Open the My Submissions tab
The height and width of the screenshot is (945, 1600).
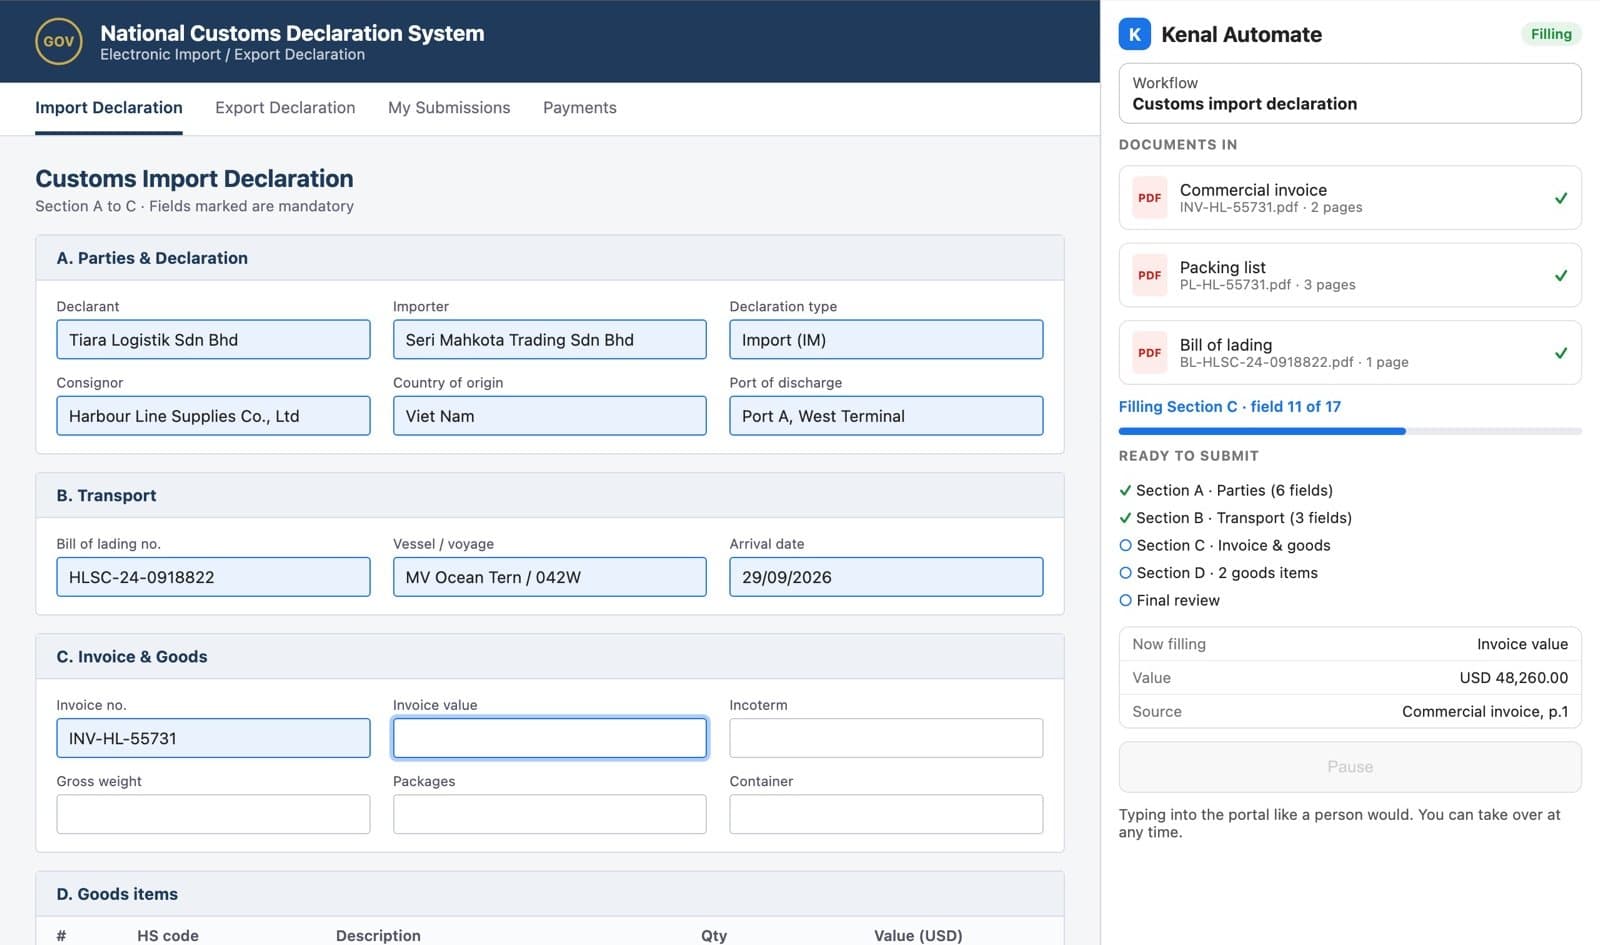449,108
